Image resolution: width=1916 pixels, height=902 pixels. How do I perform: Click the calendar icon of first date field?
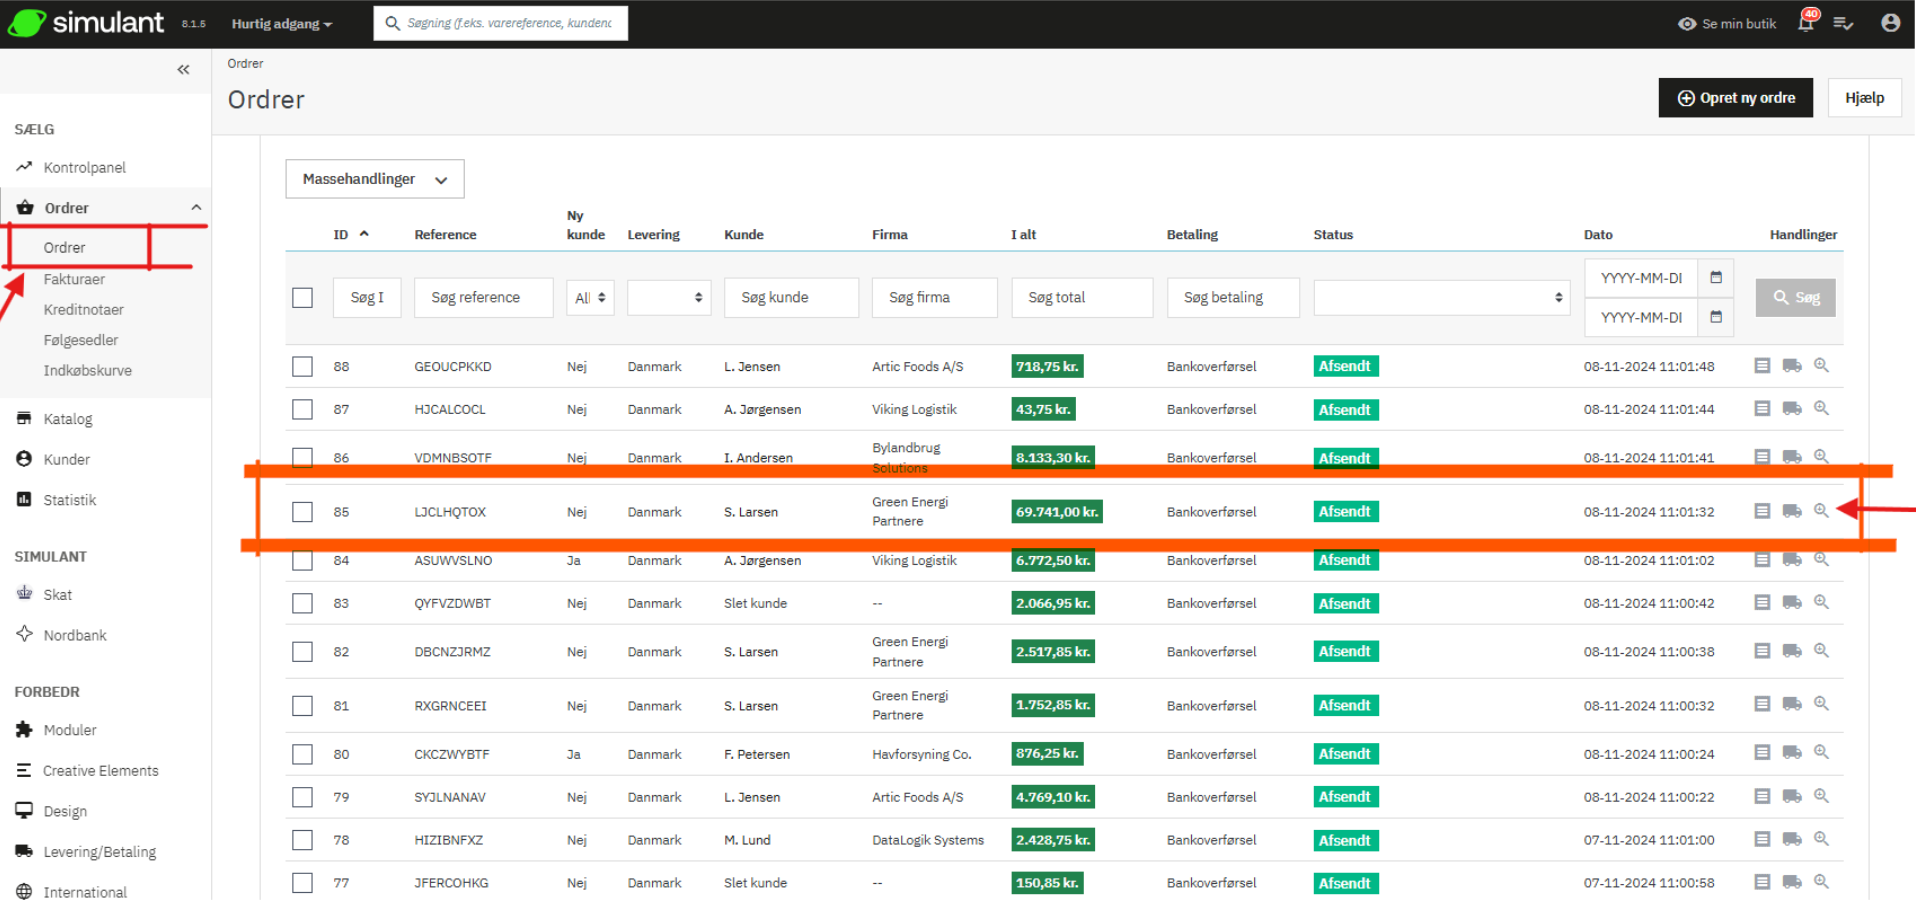1716,278
